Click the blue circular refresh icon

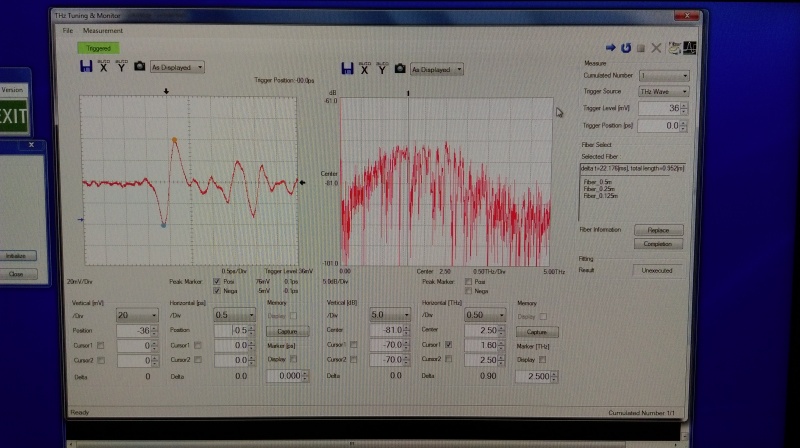pyautogui.click(x=626, y=47)
